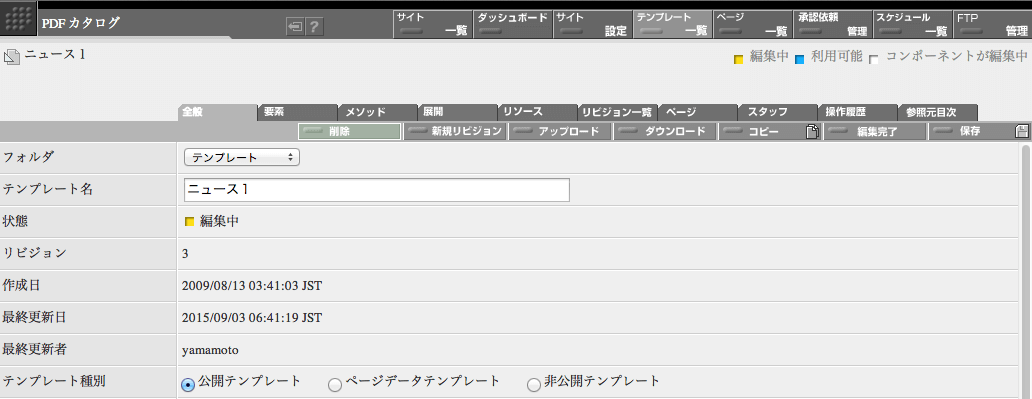Viewport: 1032px width, 399px height.
Task: Click the 最終更新日 value 2015/09/03 06:41:19 JST
Action: [252, 318]
